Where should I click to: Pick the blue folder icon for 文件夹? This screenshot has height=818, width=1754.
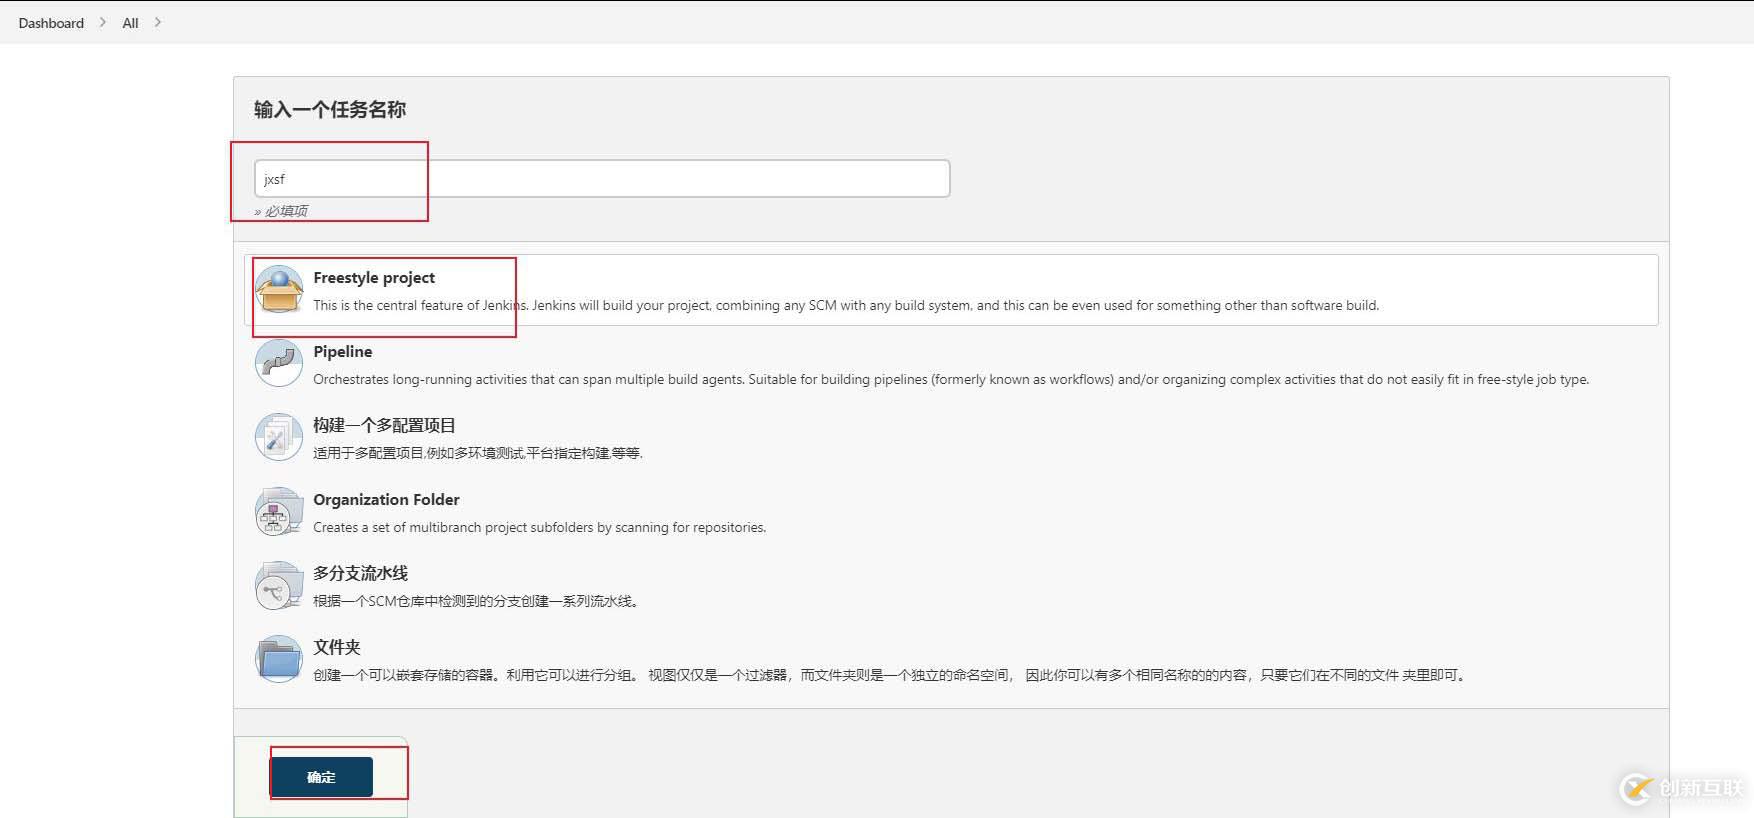[279, 660]
